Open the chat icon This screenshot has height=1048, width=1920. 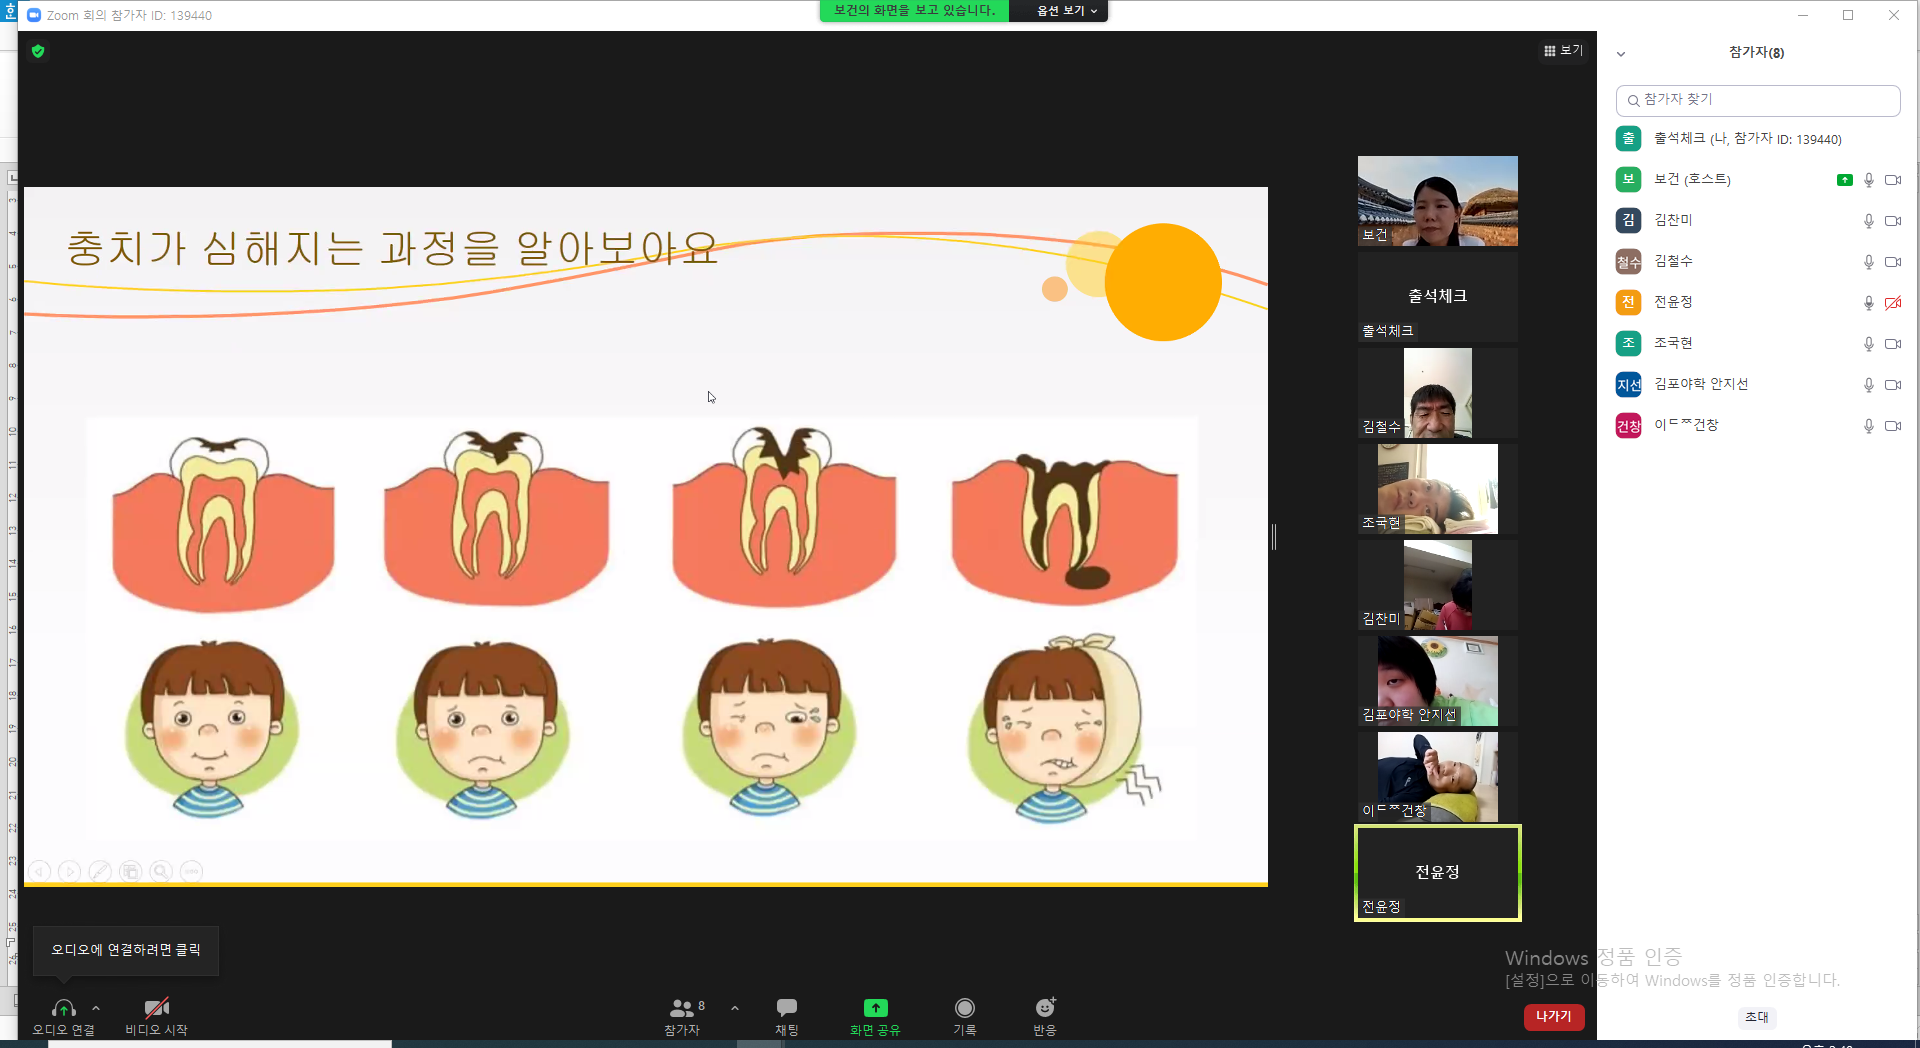point(787,1008)
